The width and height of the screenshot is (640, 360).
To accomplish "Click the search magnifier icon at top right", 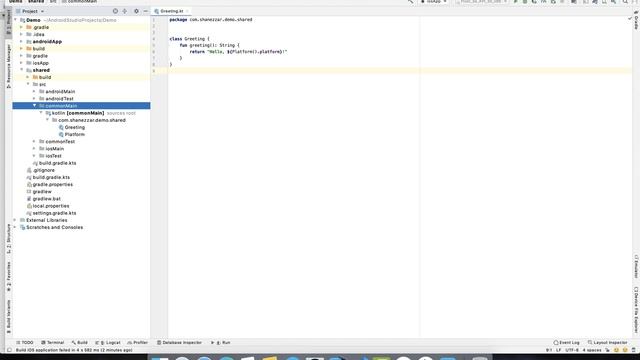I will point(625,2).
